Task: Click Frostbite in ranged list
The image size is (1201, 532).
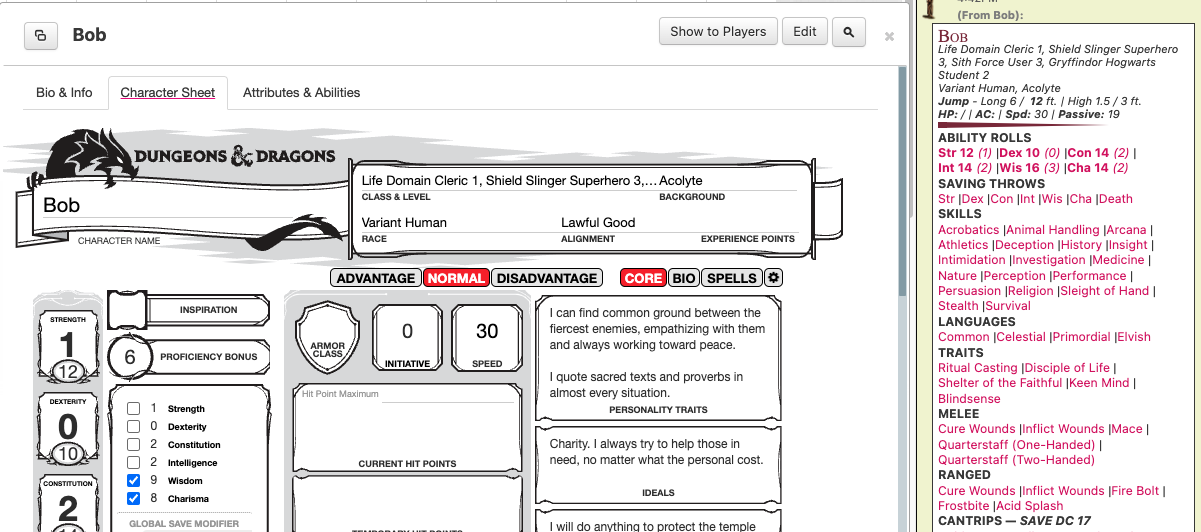Action: (x=964, y=506)
